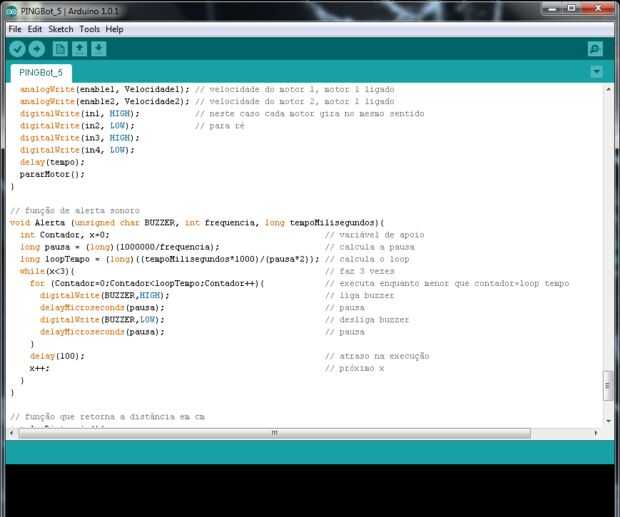Minimize the Arduino window
The width and height of the screenshot is (620, 517).
[x=553, y=9]
